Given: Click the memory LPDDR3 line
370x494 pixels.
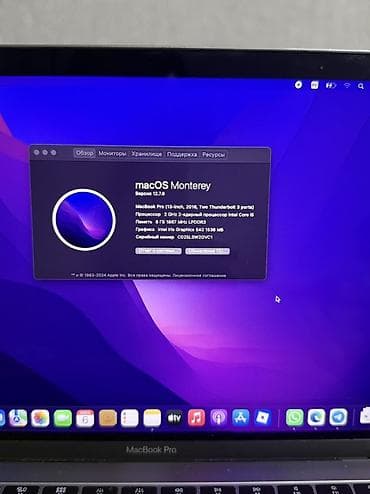Looking at the screenshot, I should click(x=171, y=222).
